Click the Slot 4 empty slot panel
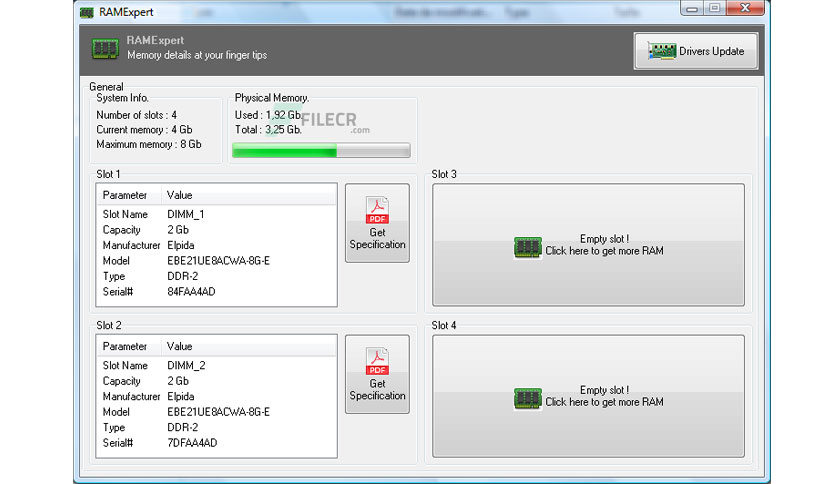This screenshot has width=836, height=484. click(x=588, y=396)
